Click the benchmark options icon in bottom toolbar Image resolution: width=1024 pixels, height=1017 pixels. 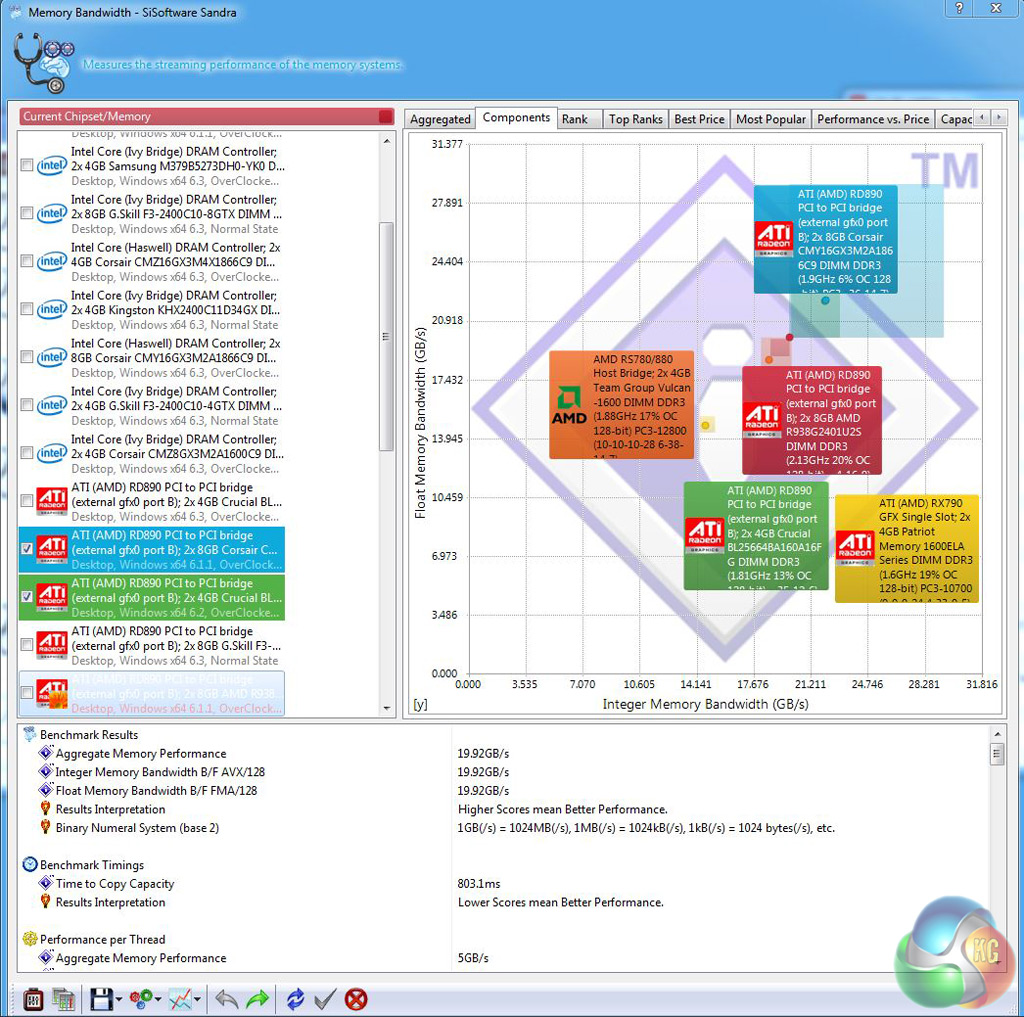(x=33, y=999)
